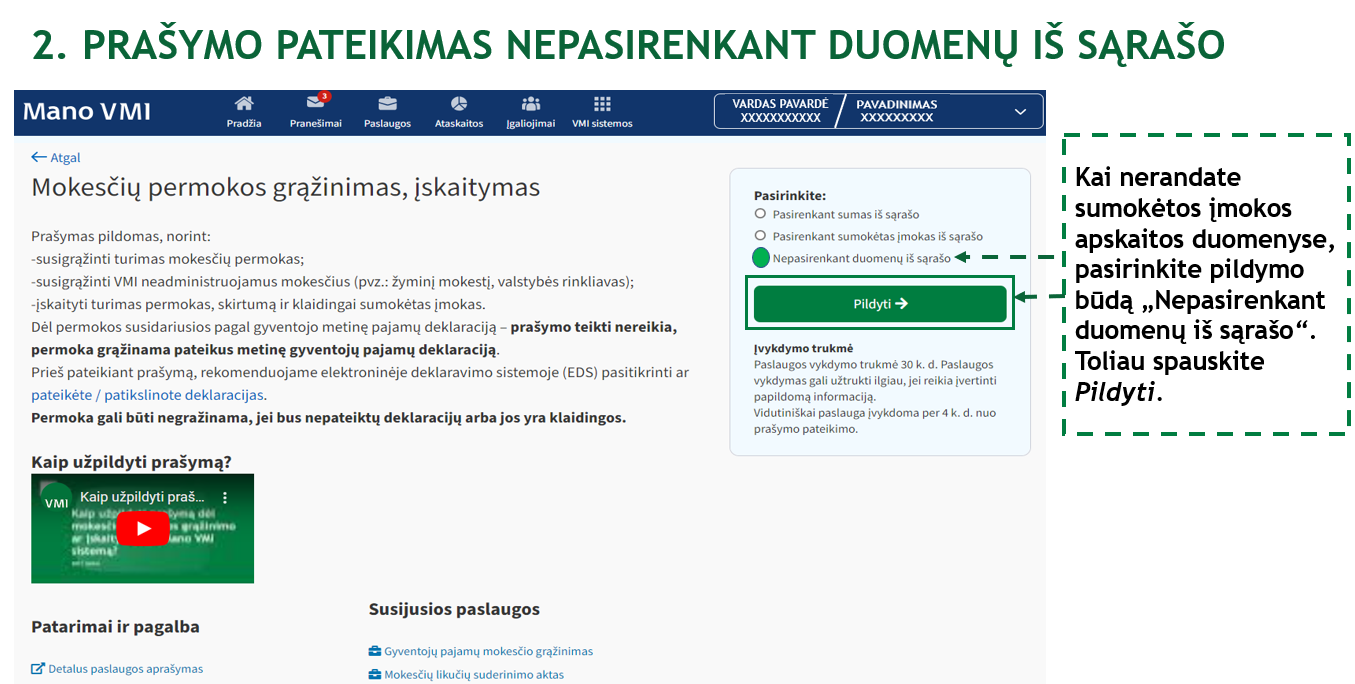Viewport: 1355px width, 684px height.
Task: Click the YouTube video options dots
Action: tap(225, 497)
